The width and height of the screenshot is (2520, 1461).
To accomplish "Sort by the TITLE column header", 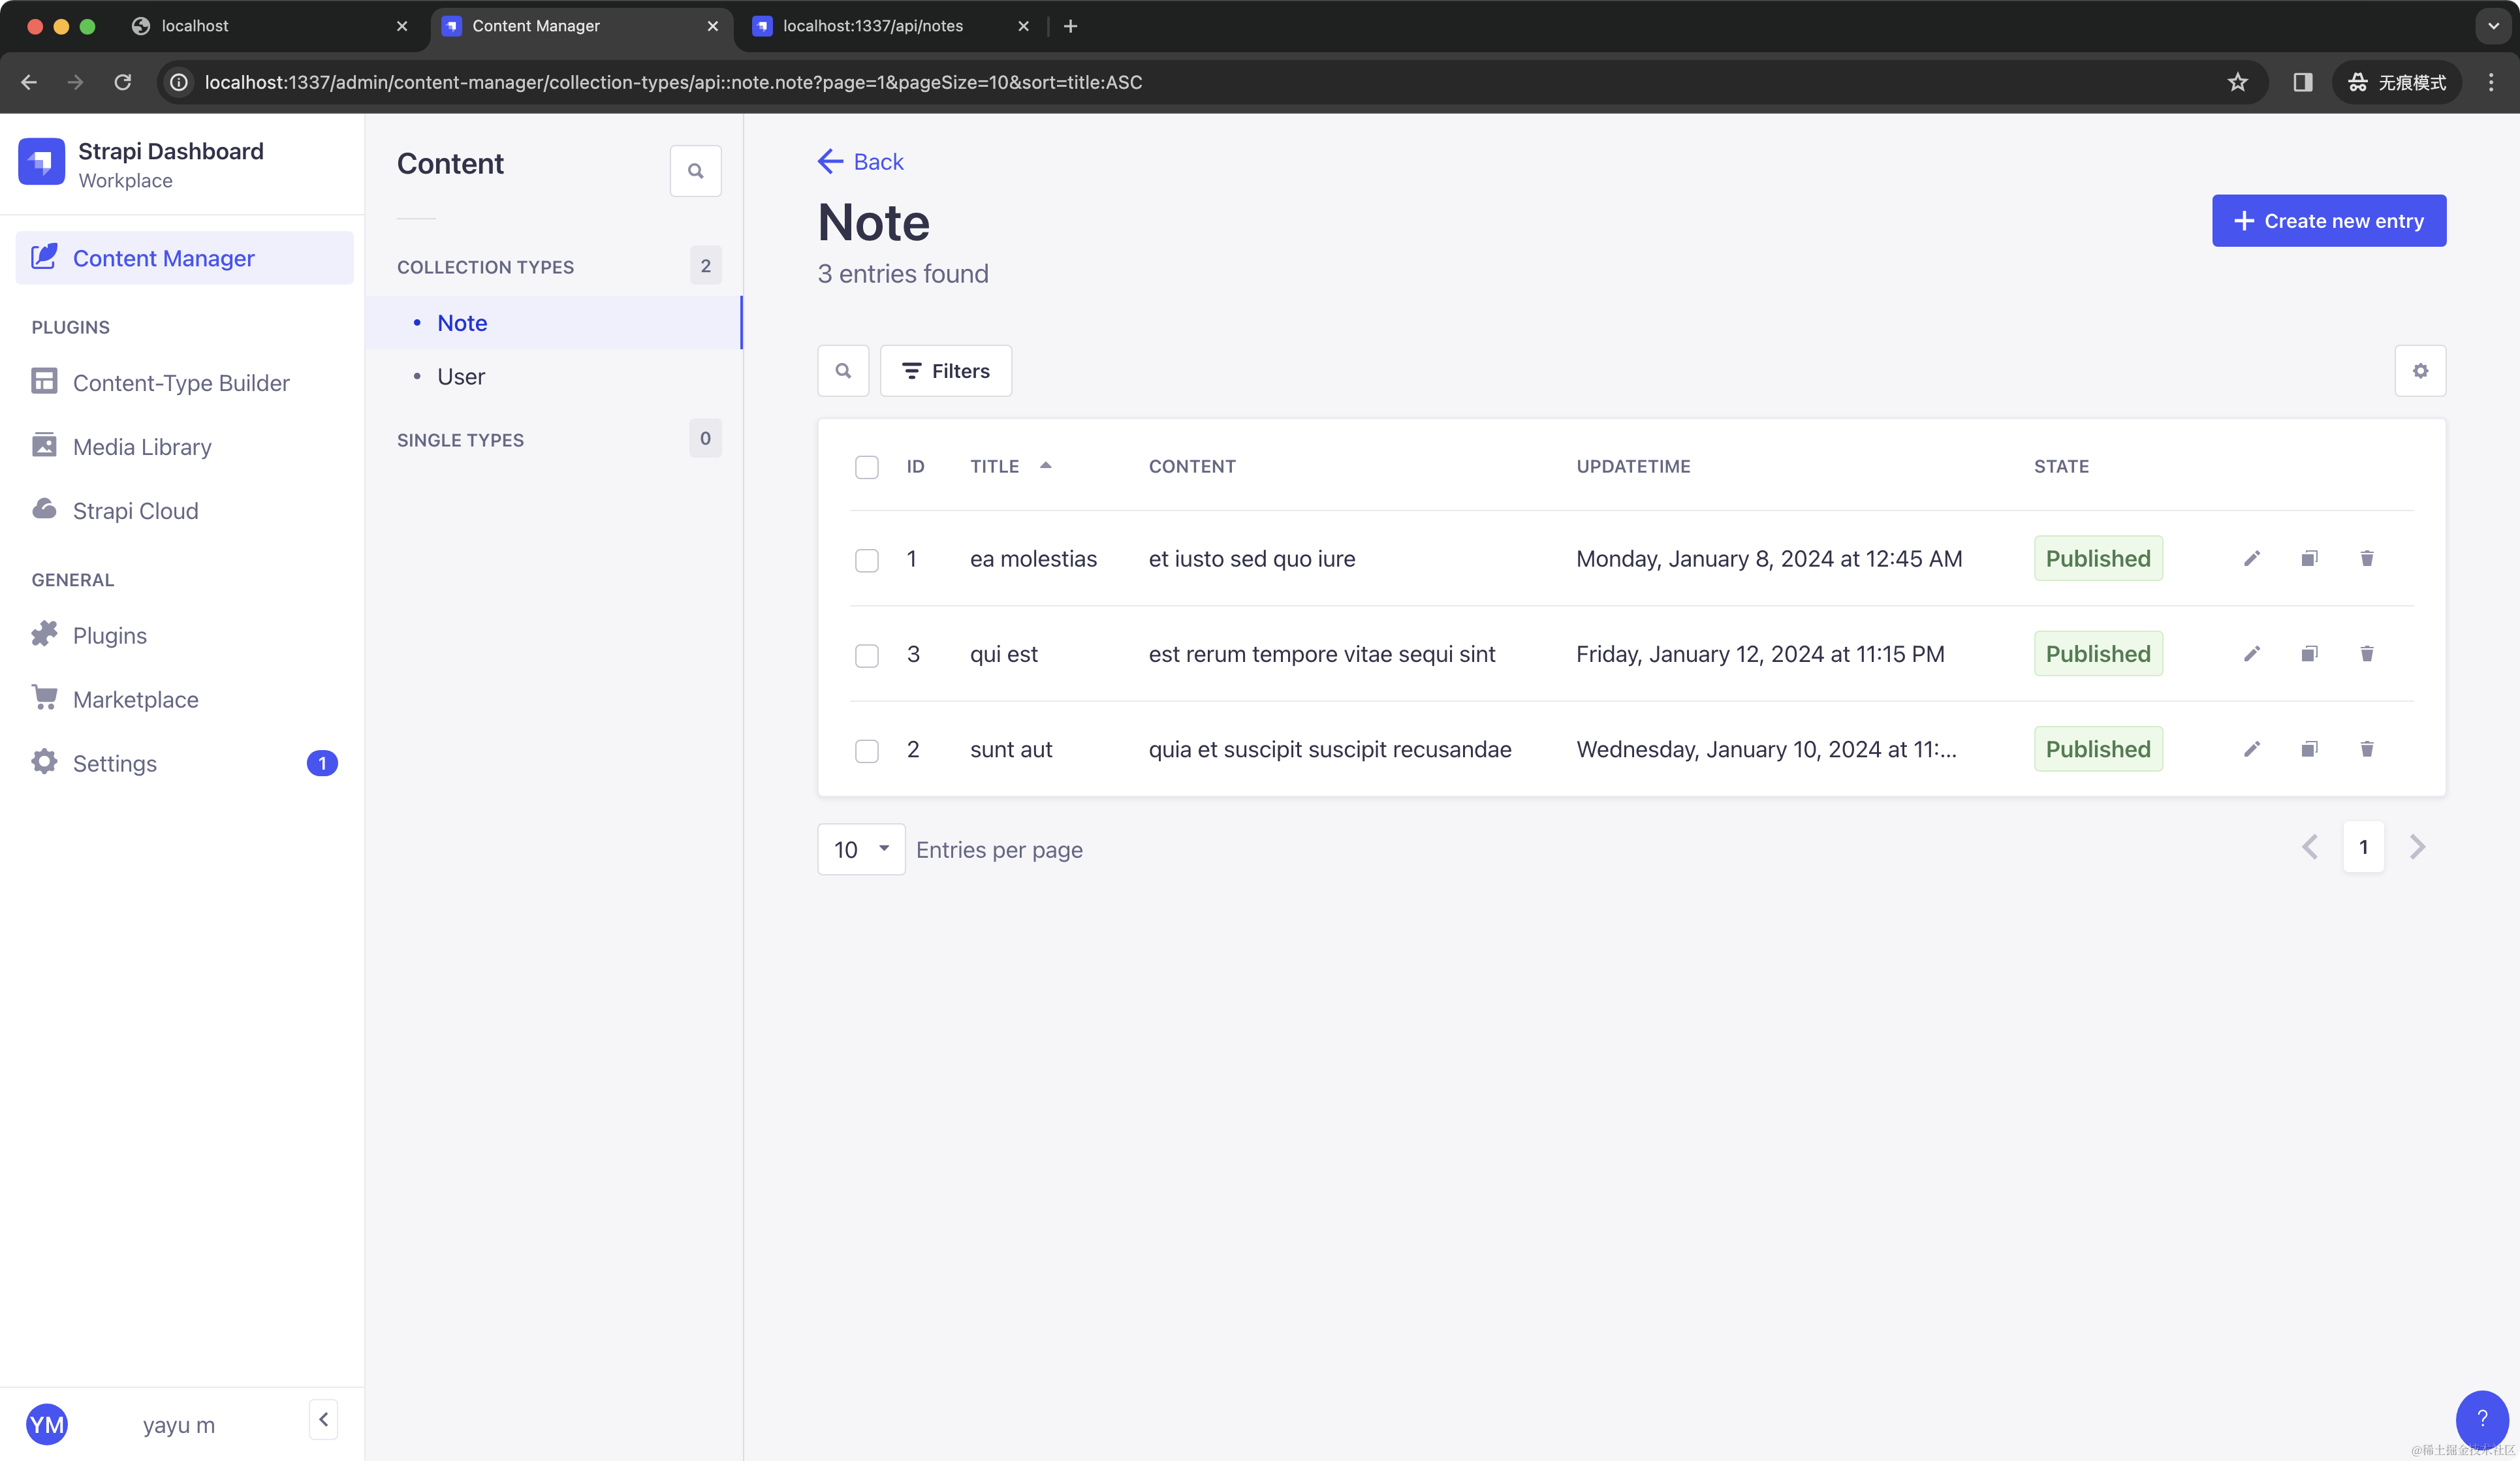I will coord(994,467).
